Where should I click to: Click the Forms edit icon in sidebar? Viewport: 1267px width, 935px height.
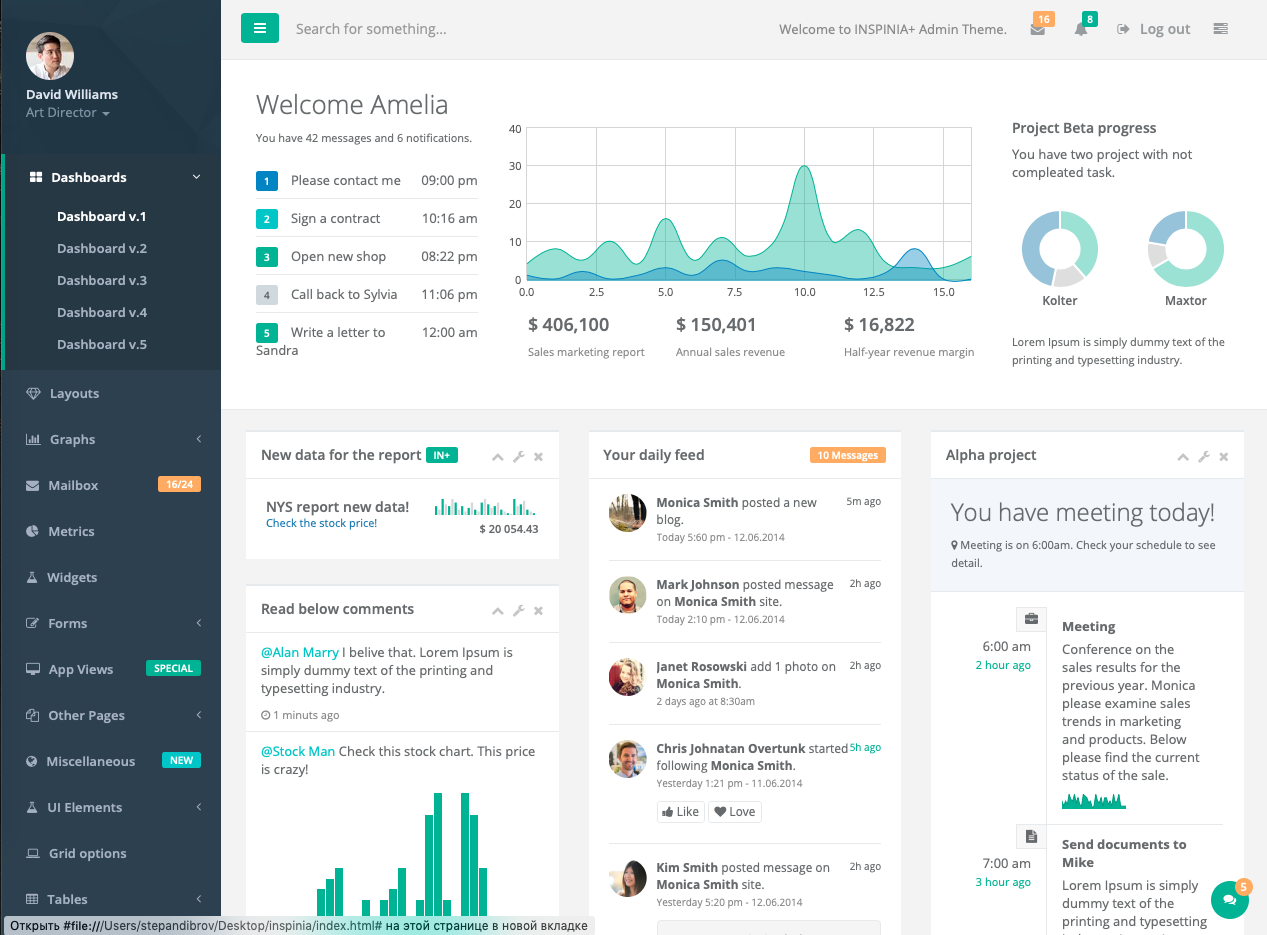32,623
